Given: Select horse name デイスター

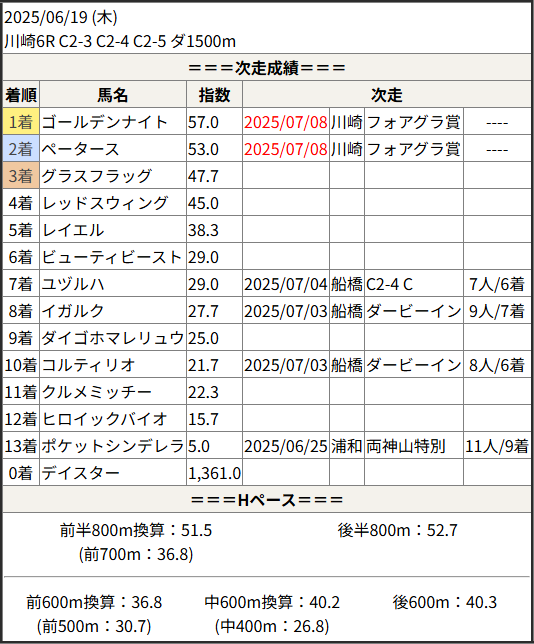Looking at the screenshot, I should click(x=81, y=473).
